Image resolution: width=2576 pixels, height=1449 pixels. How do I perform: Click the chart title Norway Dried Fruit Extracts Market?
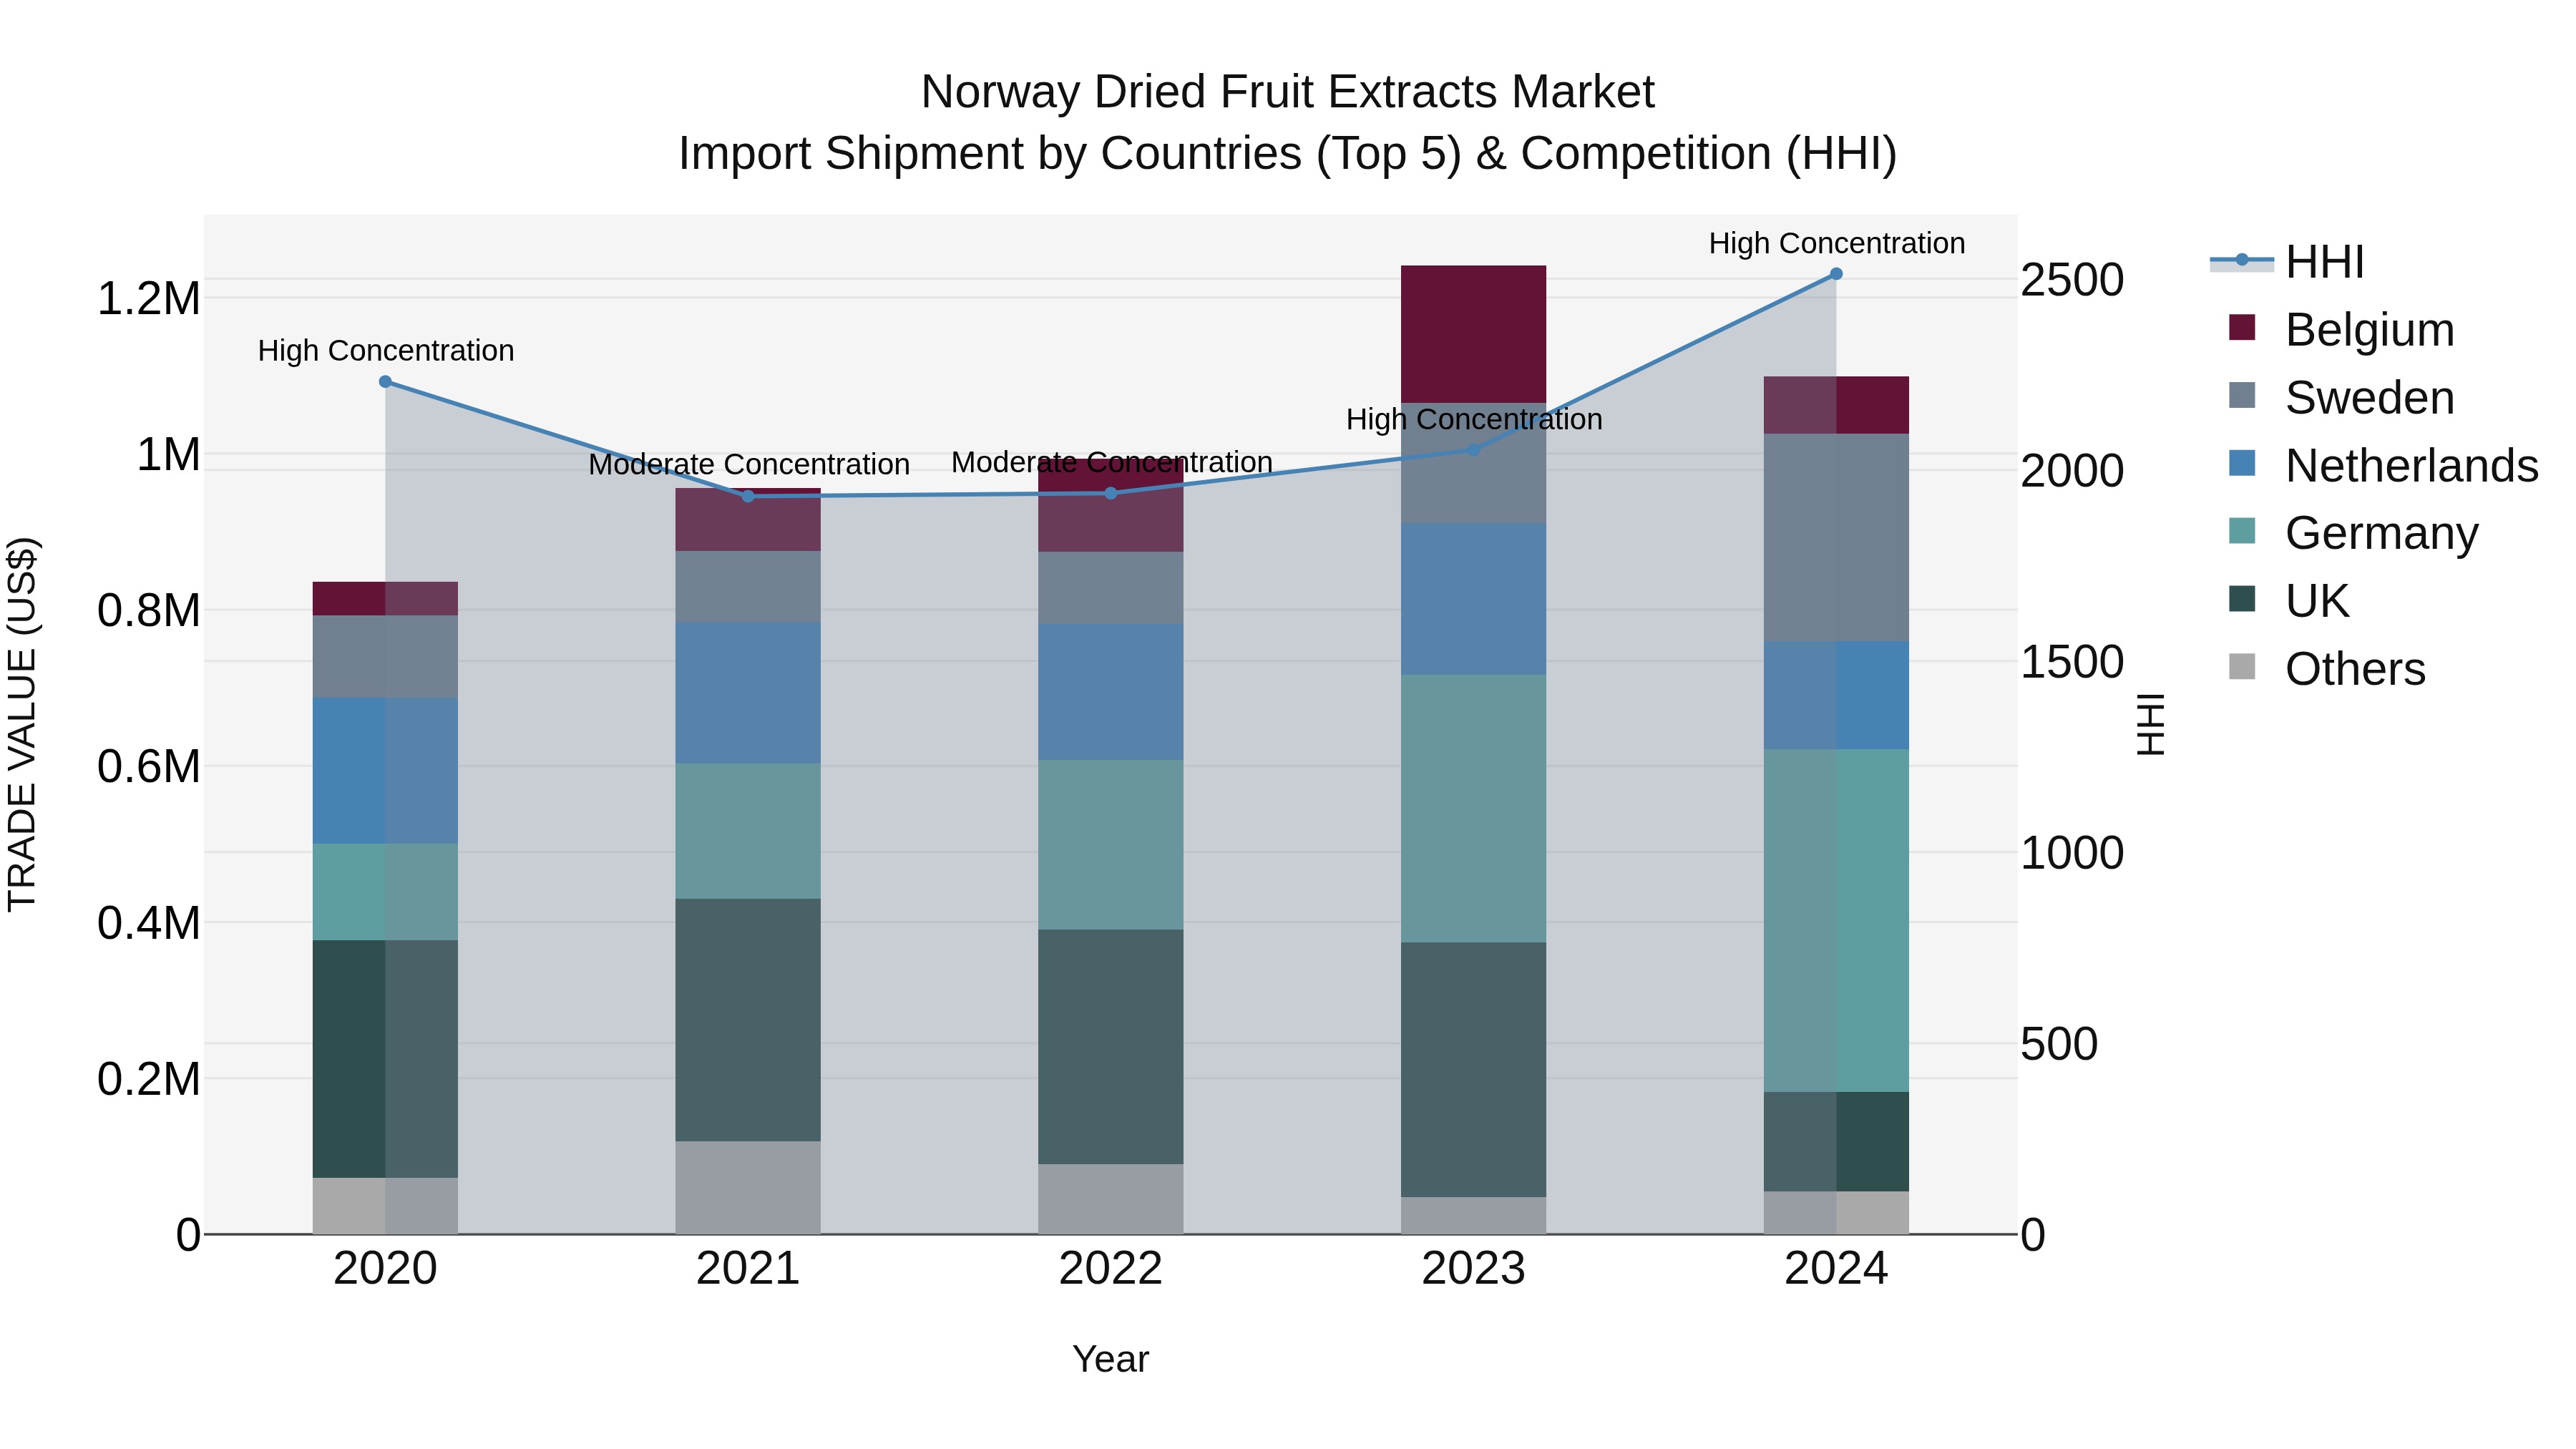click(x=1288, y=92)
